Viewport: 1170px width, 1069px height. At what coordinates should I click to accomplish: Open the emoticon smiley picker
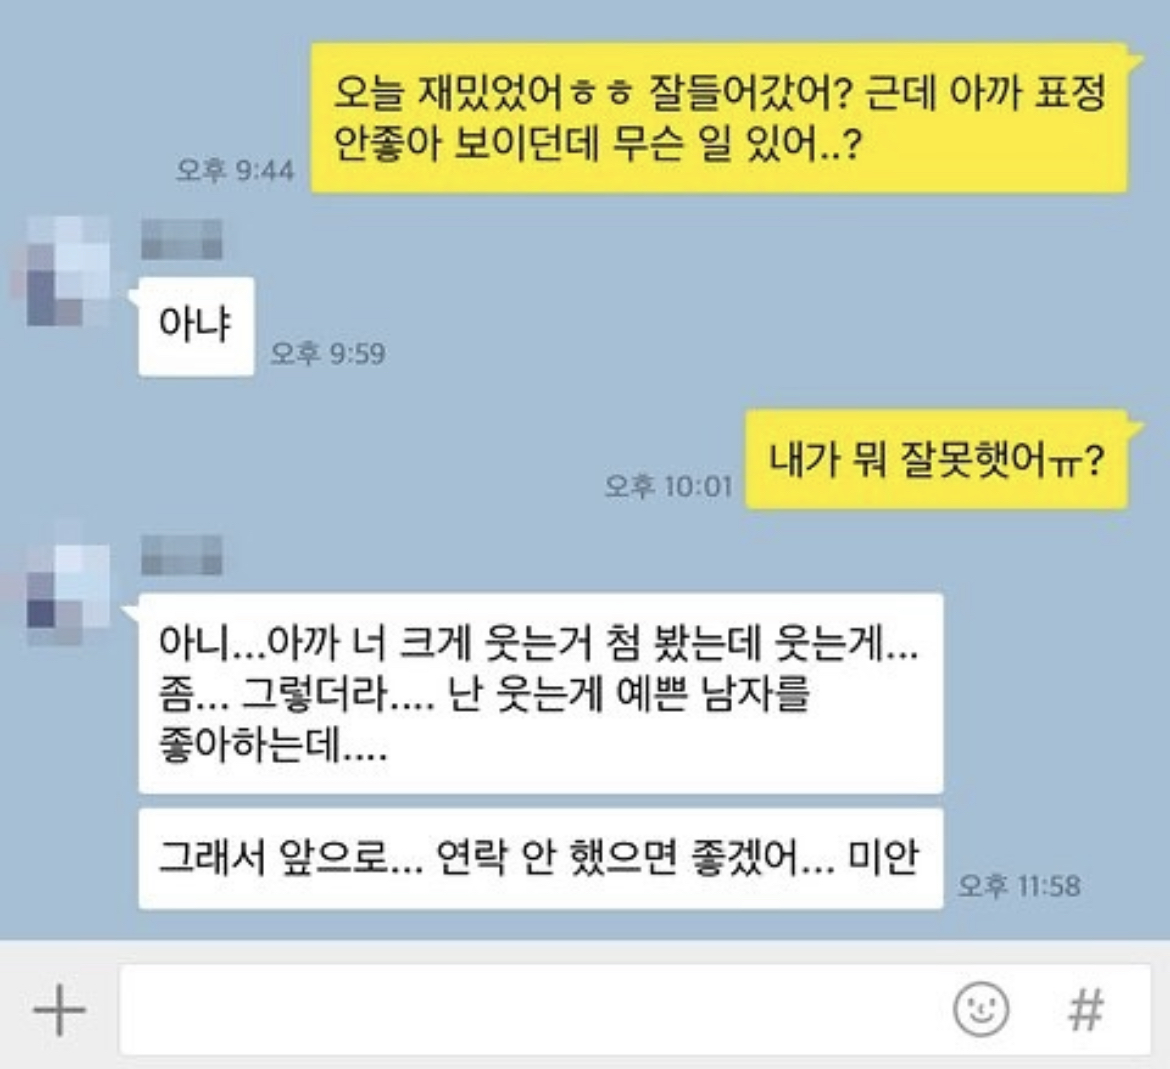click(981, 1009)
